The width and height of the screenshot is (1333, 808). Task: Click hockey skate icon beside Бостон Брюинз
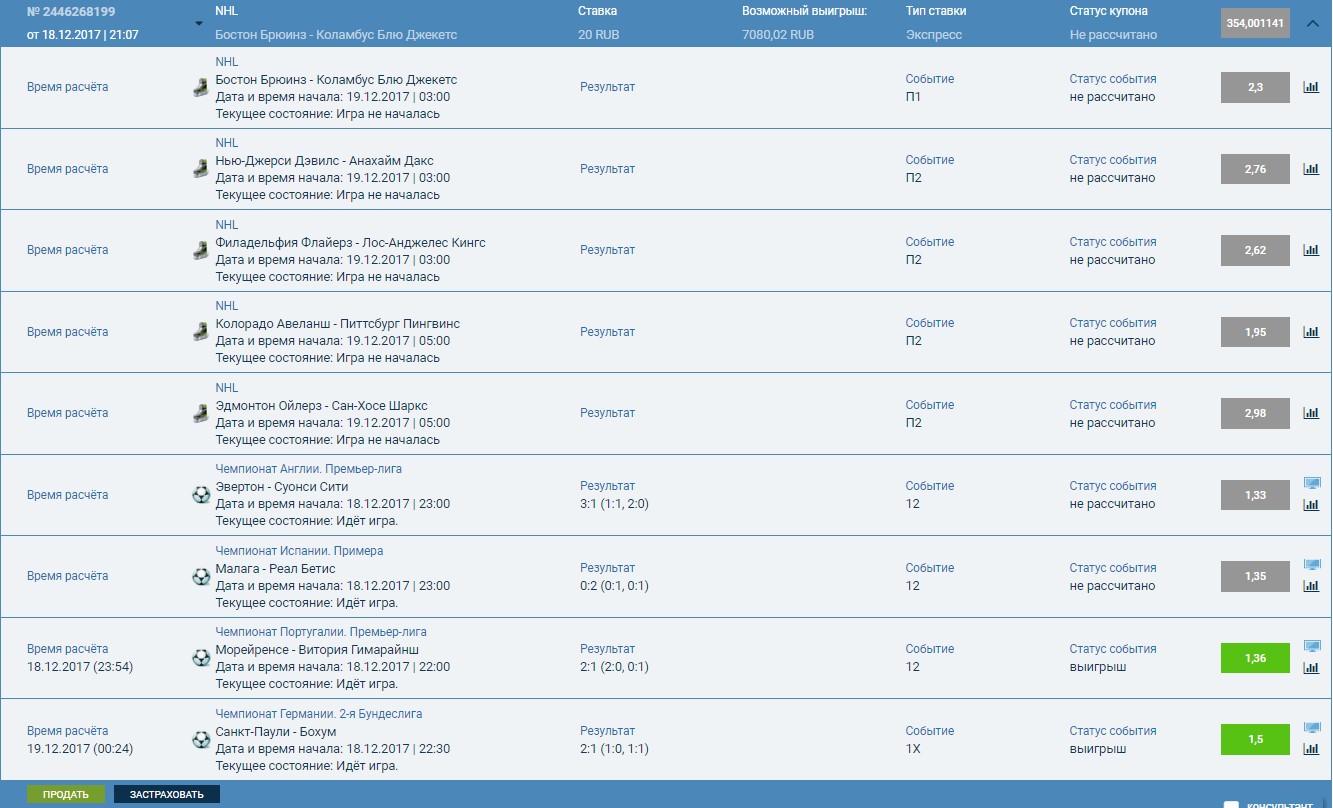(200, 88)
